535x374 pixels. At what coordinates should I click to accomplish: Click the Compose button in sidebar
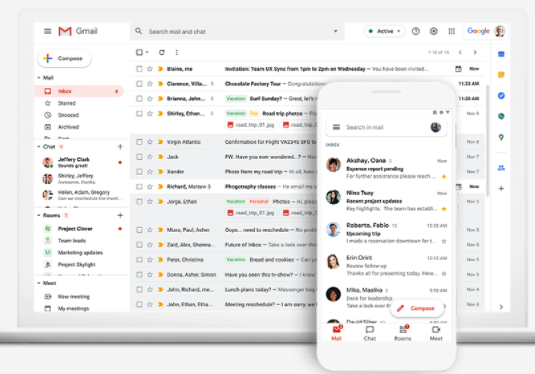[64, 58]
